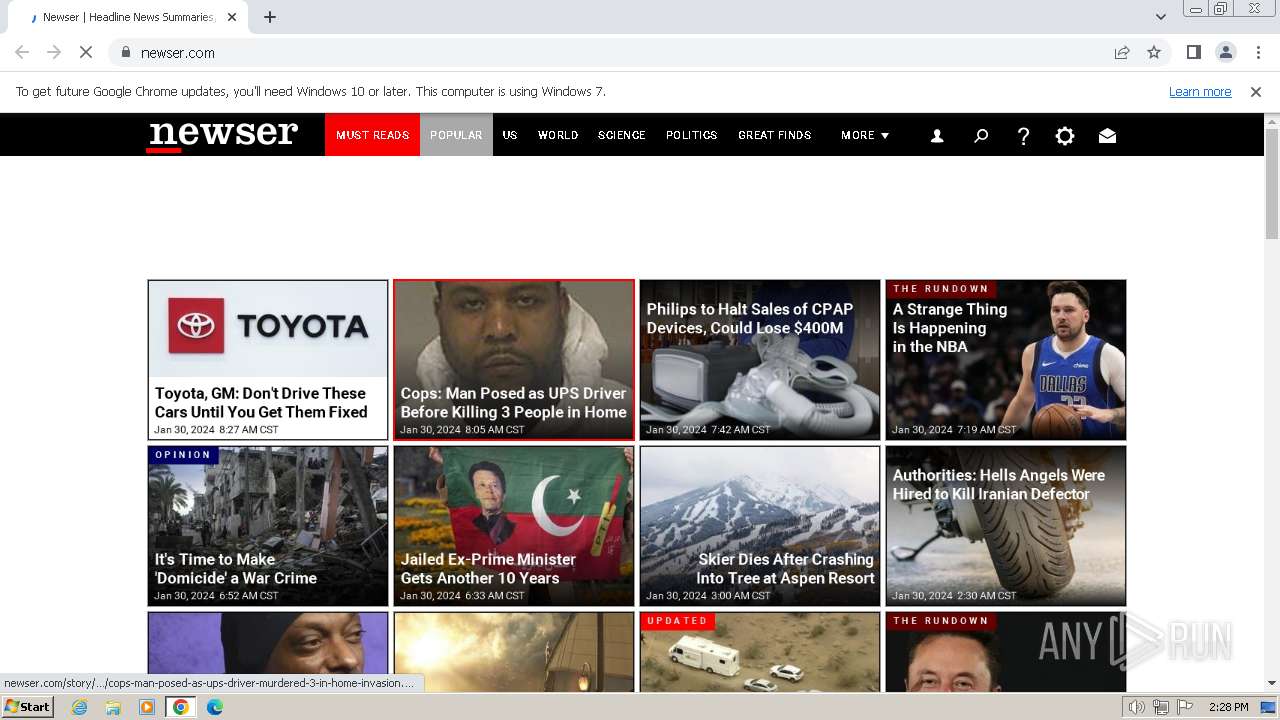Open the newsletter envelope icon
This screenshot has height=720, width=1280.
1107,136
